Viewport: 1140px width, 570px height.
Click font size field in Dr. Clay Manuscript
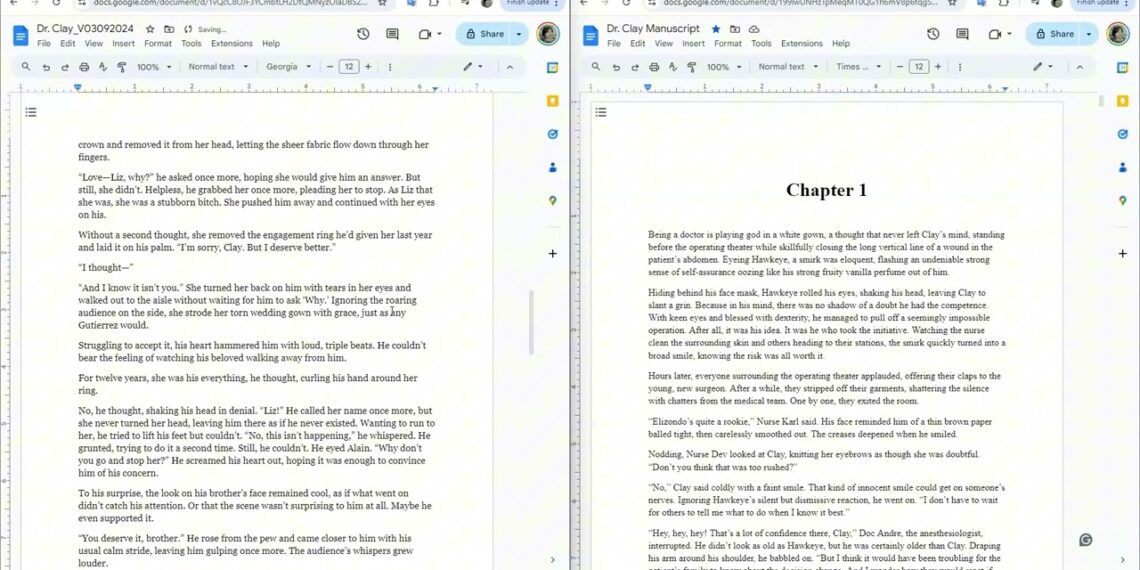919,67
